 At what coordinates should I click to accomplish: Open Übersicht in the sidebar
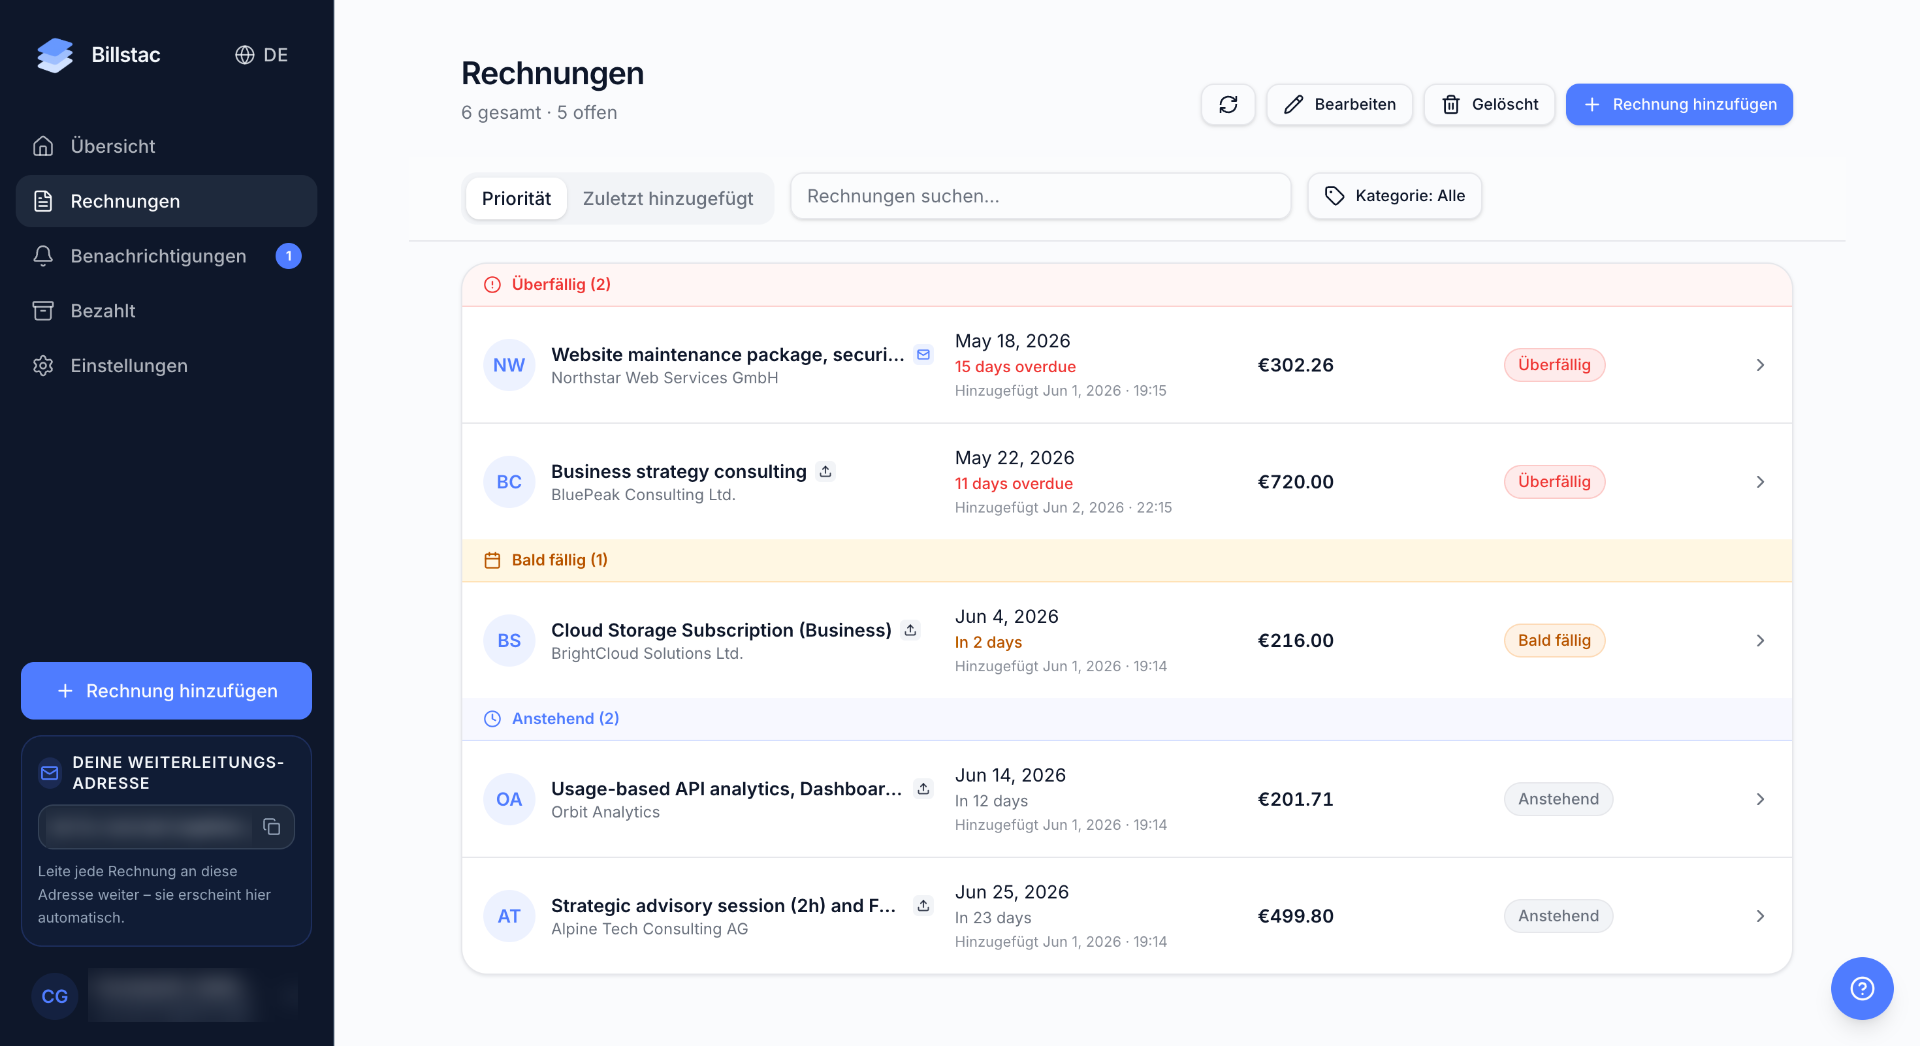pos(166,146)
